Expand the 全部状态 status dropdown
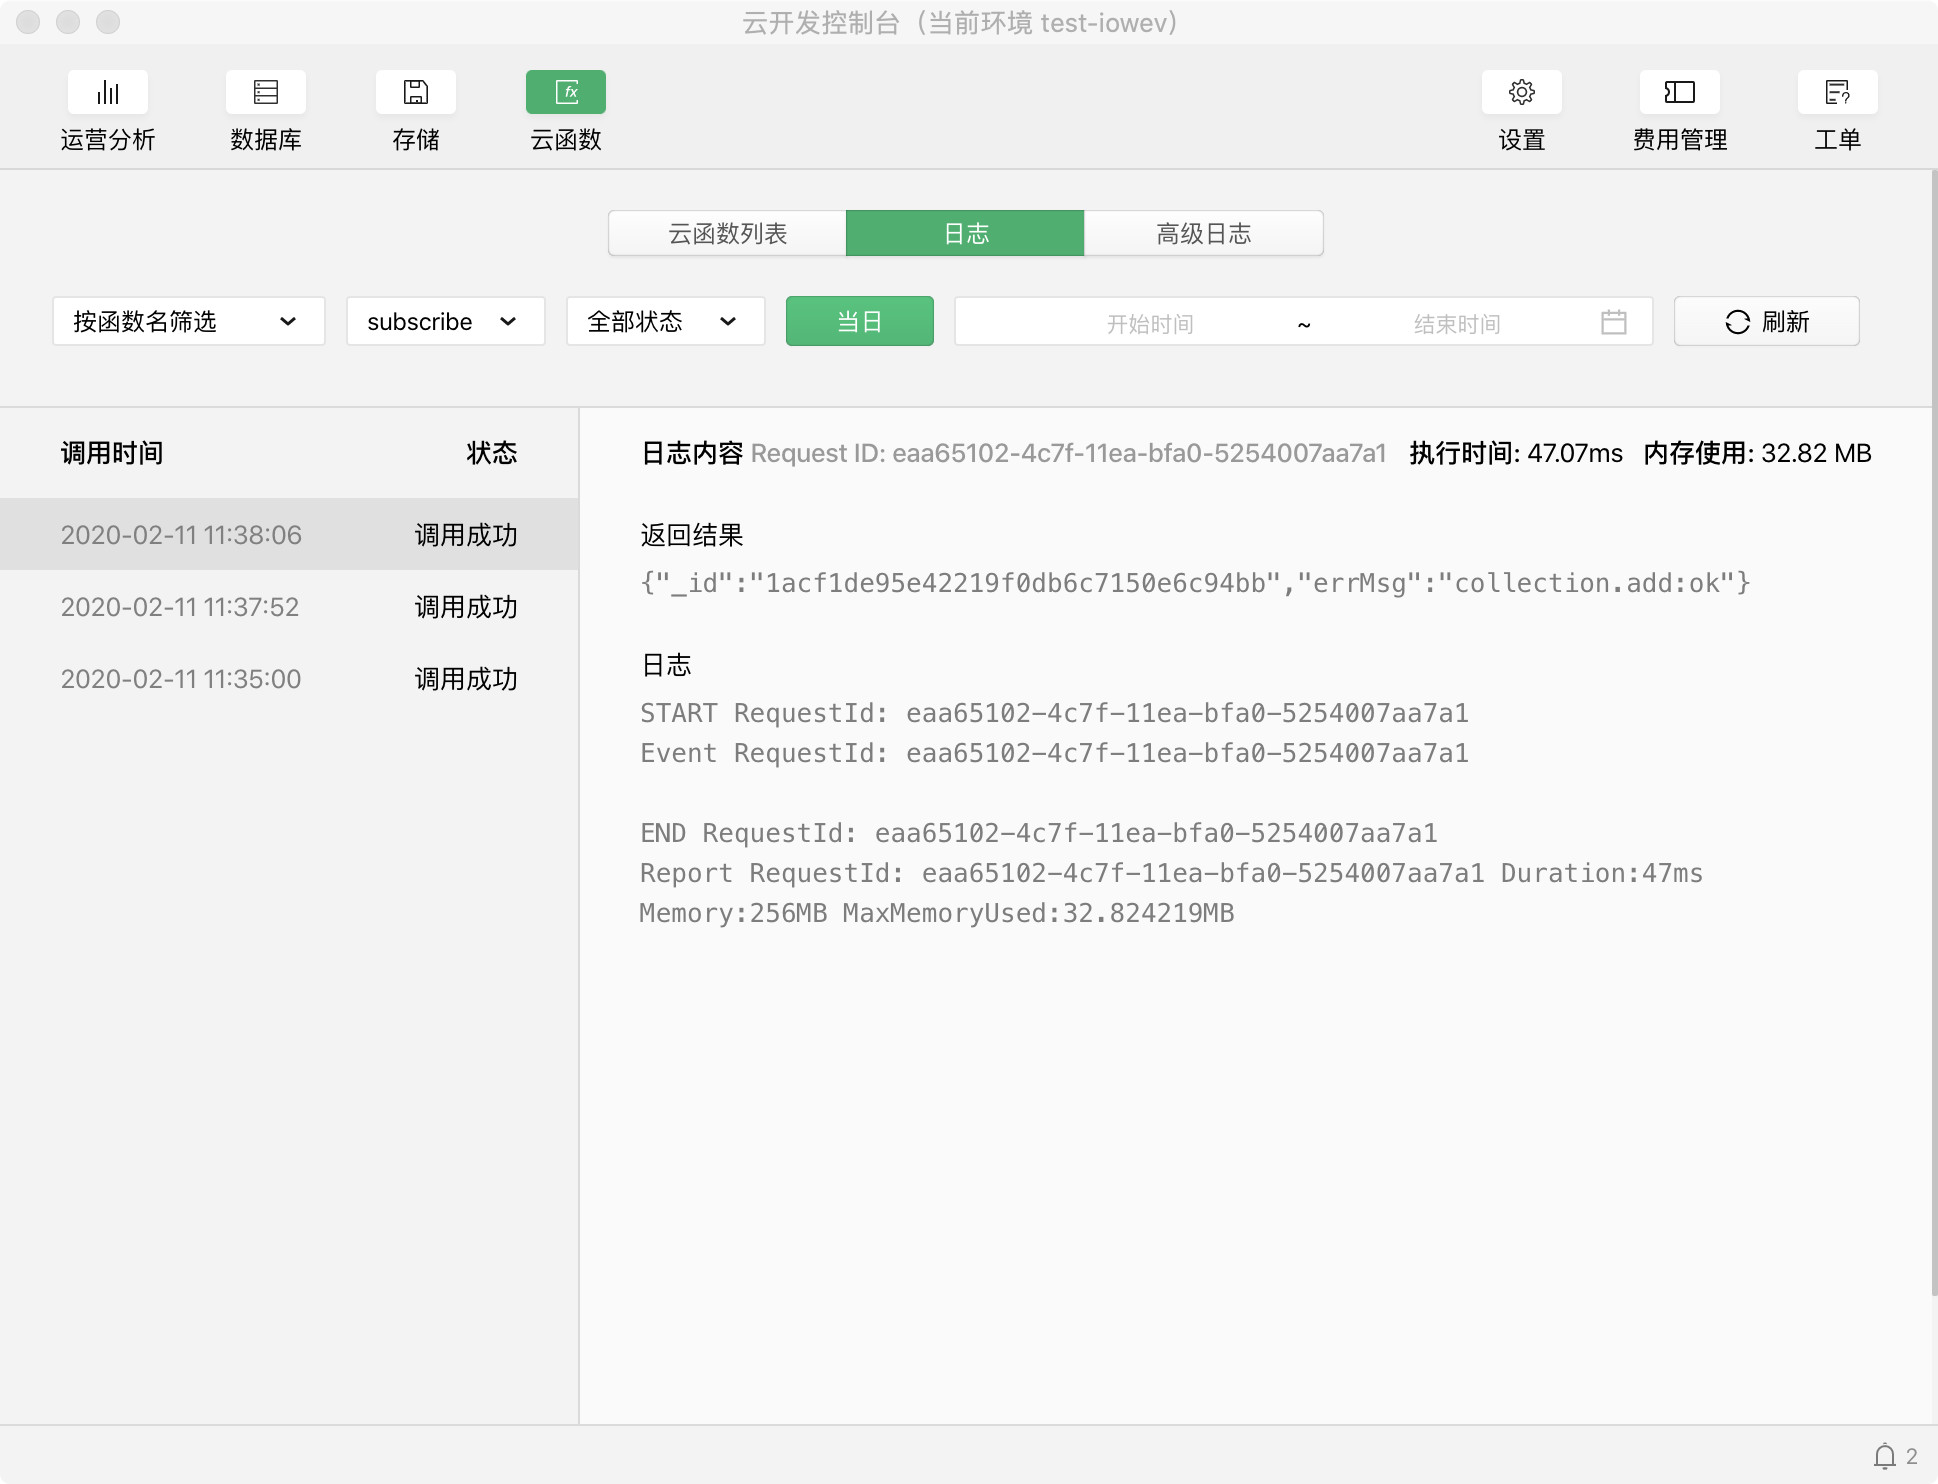This screenshot has height=1484, width=1938. click(665, 322)
